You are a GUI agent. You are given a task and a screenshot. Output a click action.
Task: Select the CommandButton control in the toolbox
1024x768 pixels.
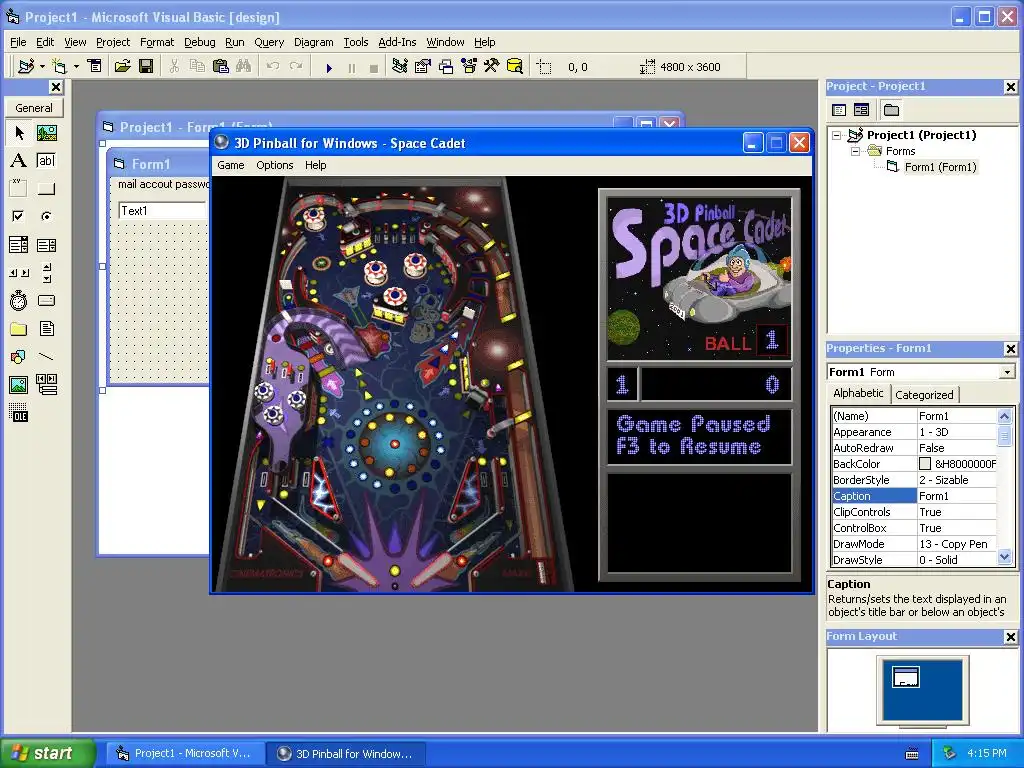(46, 189)
